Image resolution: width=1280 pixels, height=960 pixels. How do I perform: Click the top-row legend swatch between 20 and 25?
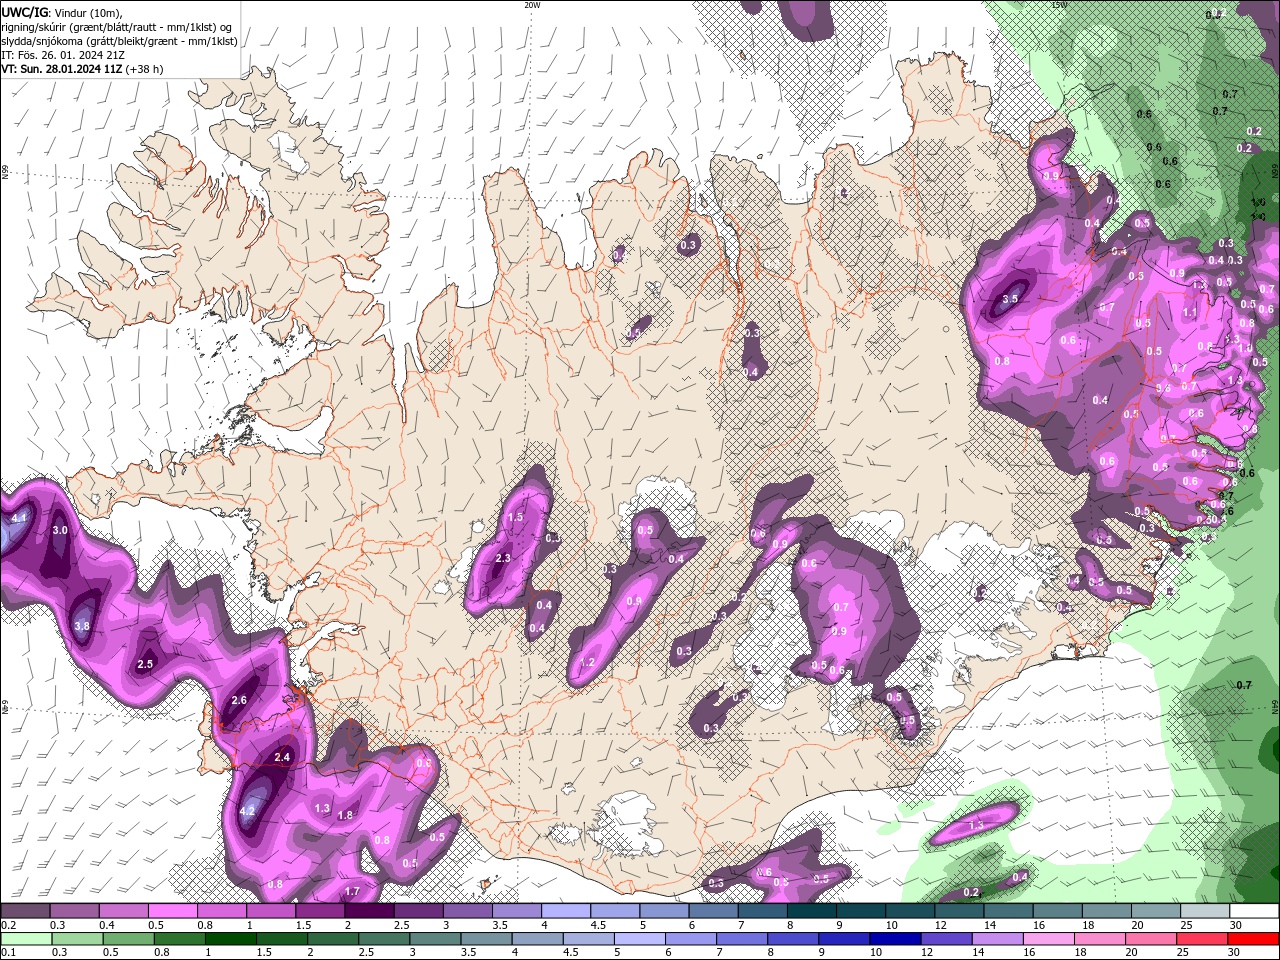1157,911
